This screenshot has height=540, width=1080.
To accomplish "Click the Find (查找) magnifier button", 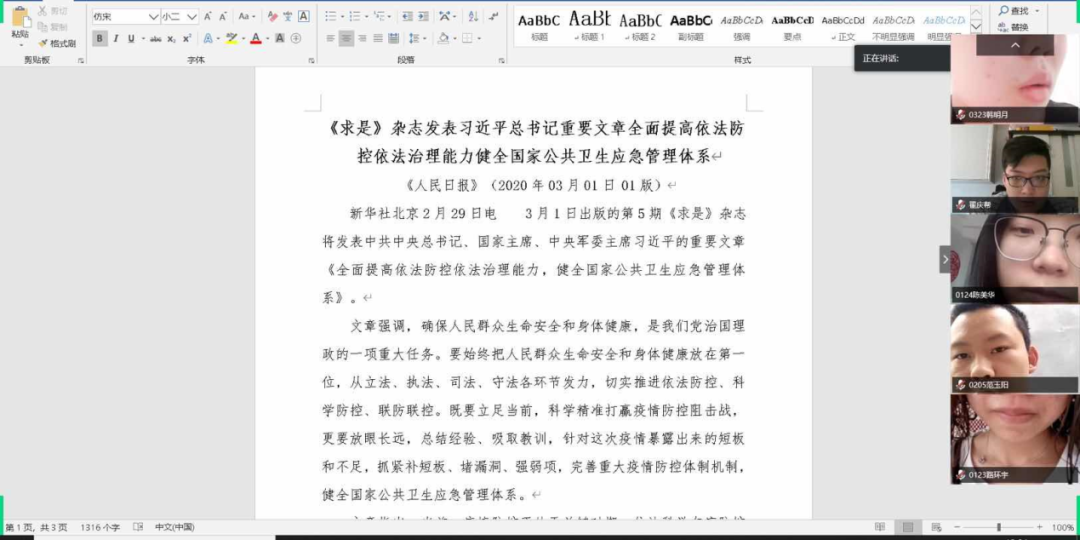I will click(1014, 10).
